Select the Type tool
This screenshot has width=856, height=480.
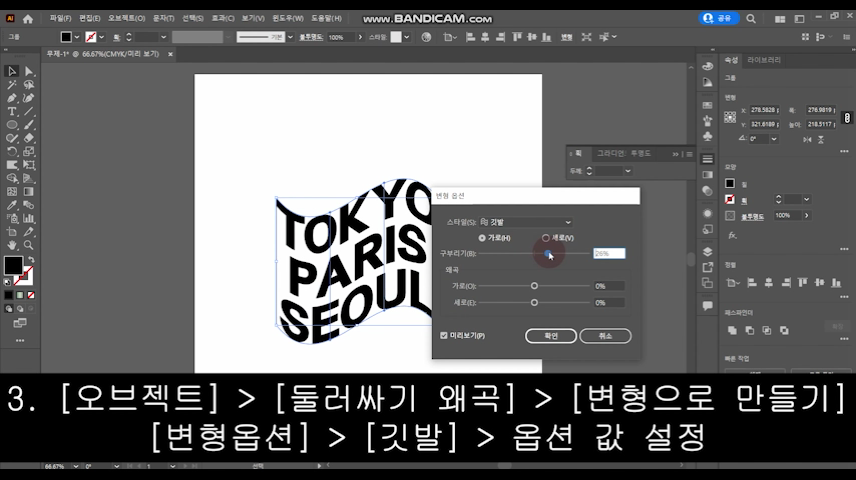11,111
